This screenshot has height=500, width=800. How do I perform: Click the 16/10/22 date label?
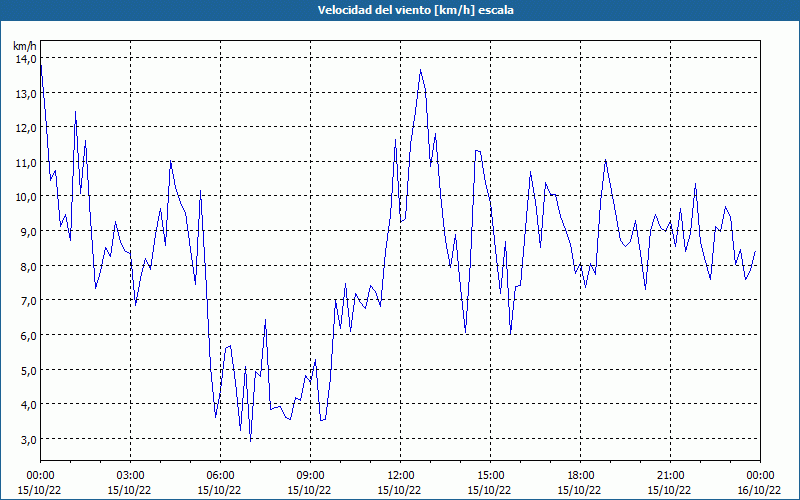pos(759,490)
